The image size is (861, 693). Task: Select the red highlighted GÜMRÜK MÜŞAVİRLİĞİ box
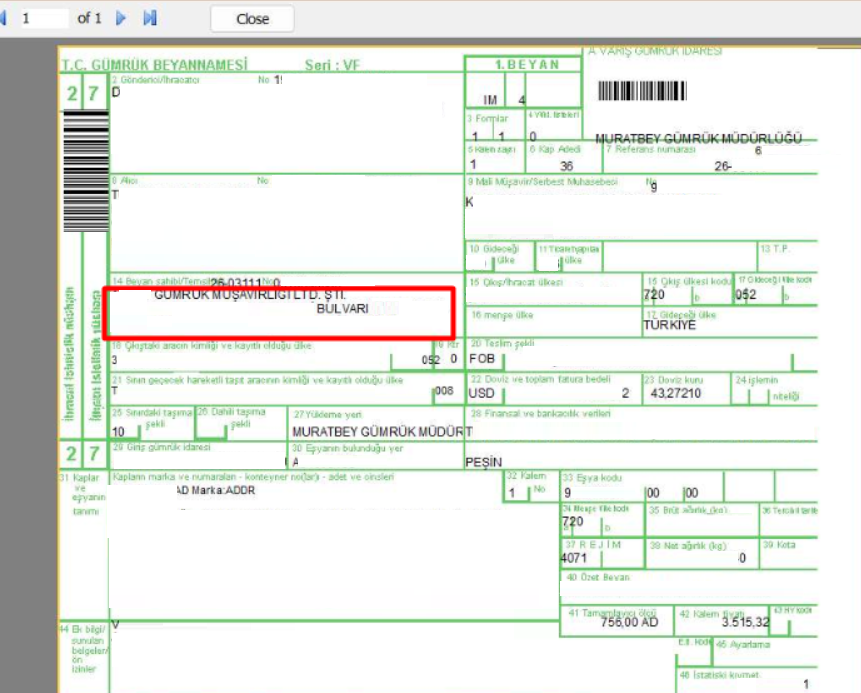280,314
